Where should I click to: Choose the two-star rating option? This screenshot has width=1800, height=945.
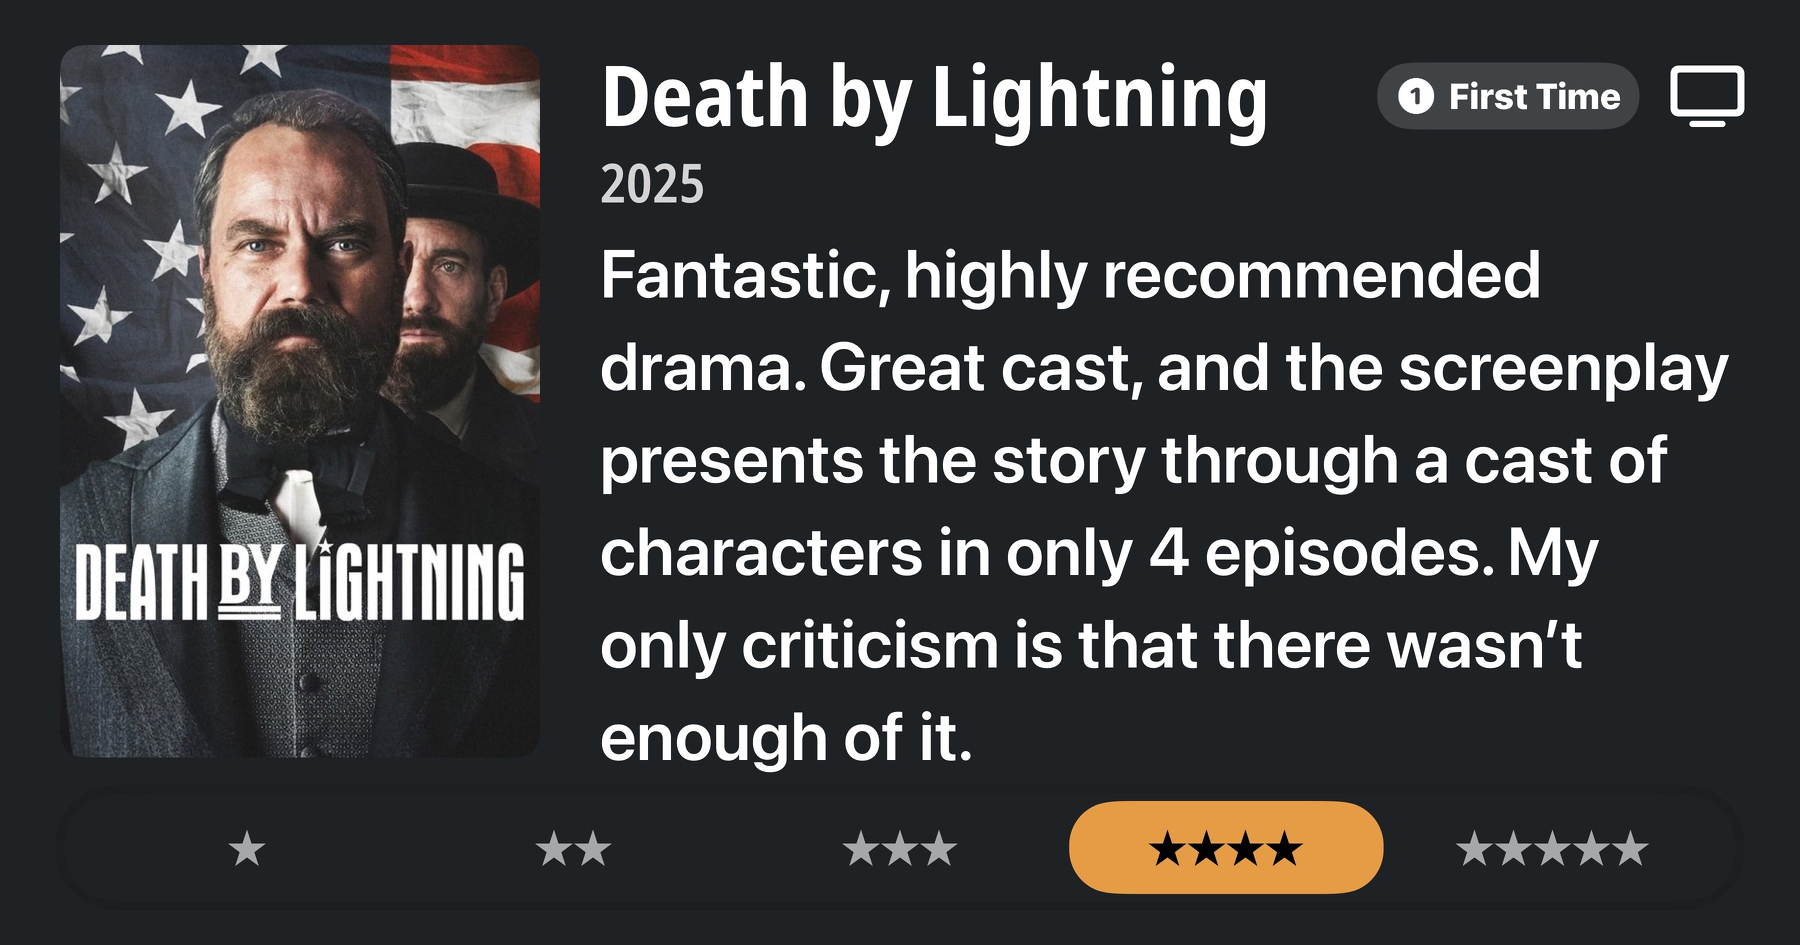click(x=573, y=850)
